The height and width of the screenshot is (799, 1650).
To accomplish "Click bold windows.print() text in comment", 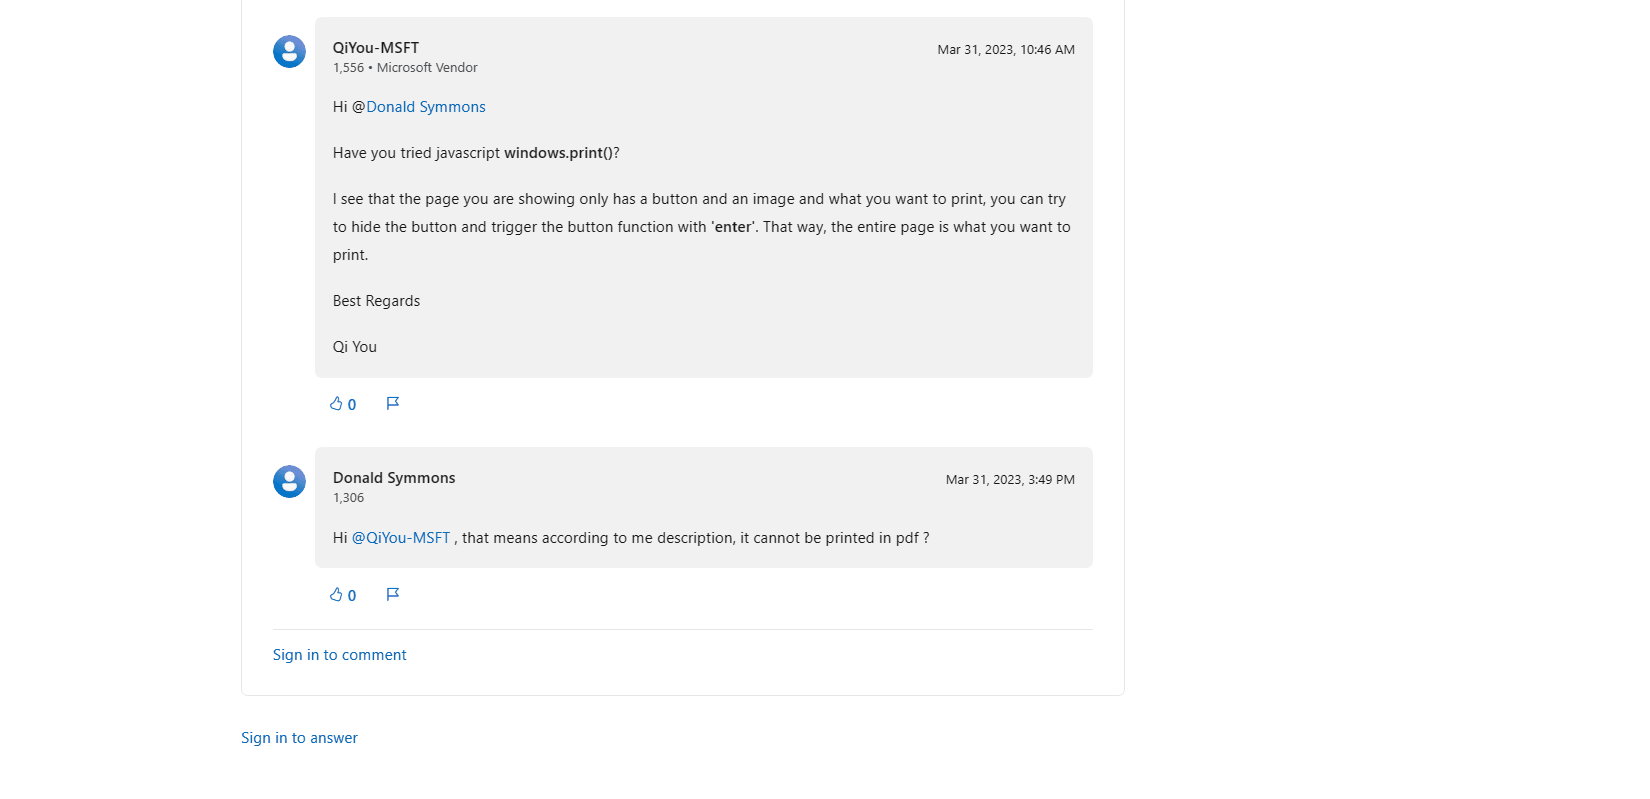I will click(x=558, y=153).
